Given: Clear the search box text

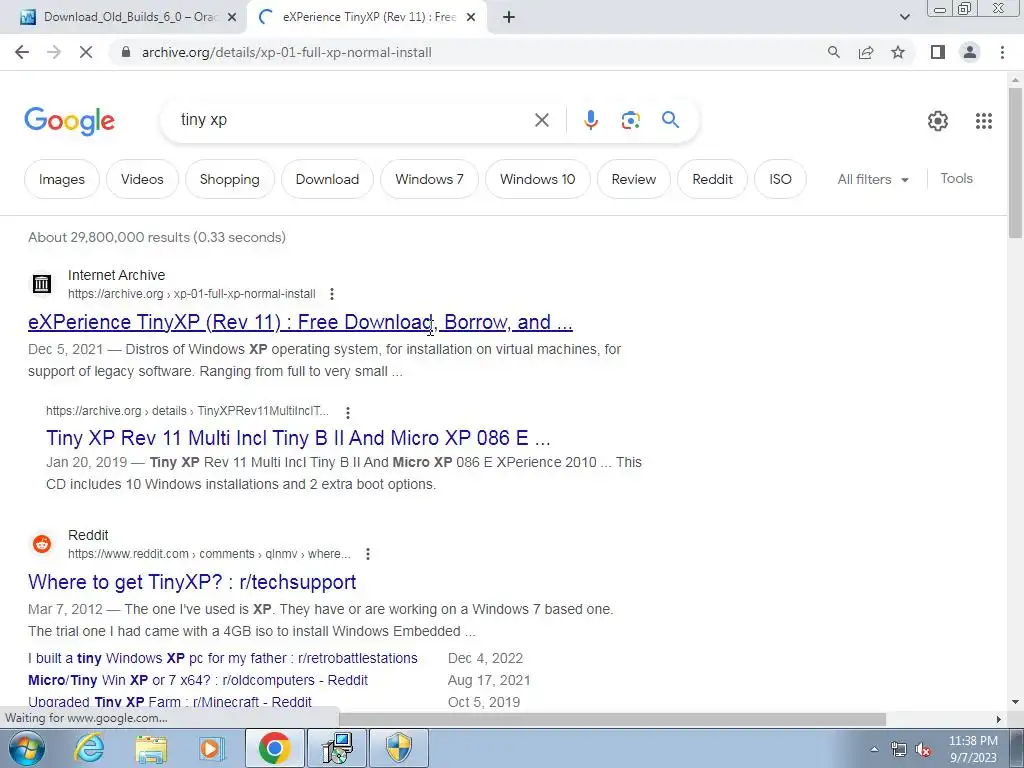Looking at the screenshot, I should 541,120.
